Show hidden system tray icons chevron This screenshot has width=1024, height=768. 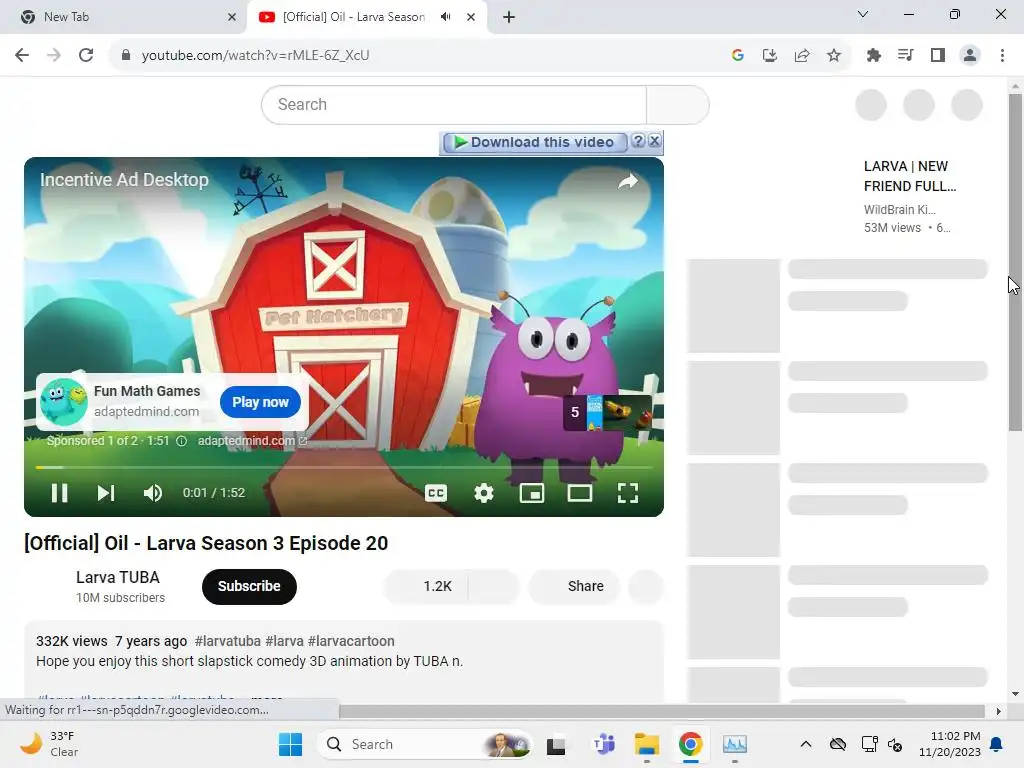pos(806,744)
